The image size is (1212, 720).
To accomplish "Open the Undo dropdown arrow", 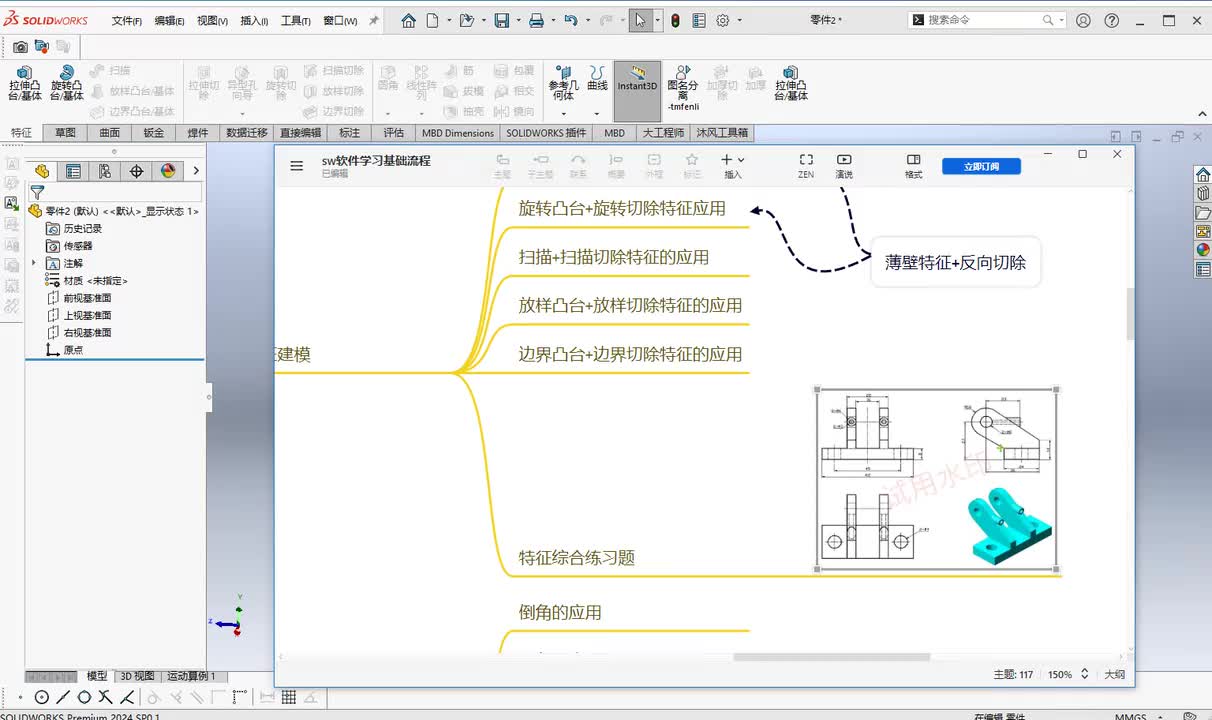I will 586,20.
